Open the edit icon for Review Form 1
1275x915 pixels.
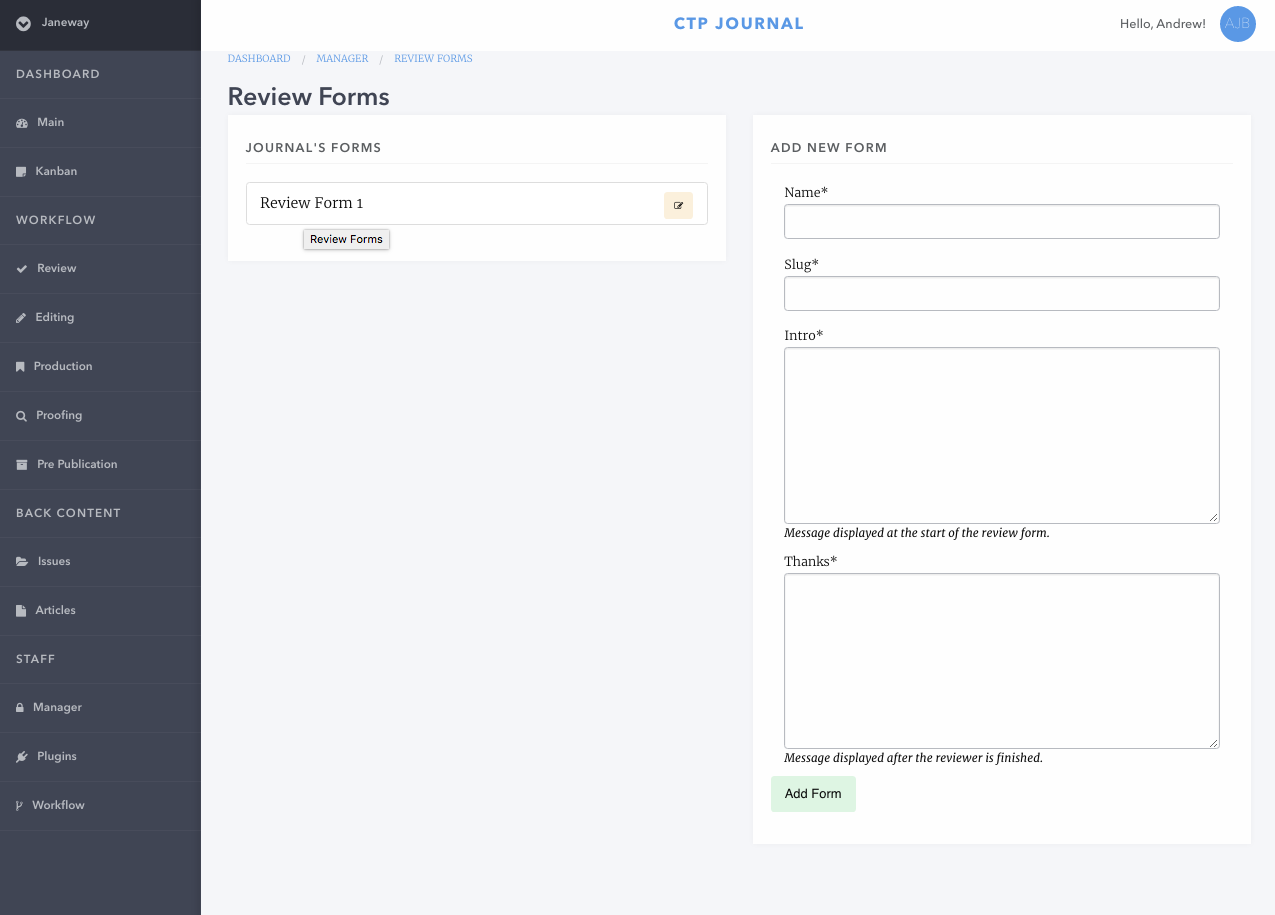pos(678,205)
